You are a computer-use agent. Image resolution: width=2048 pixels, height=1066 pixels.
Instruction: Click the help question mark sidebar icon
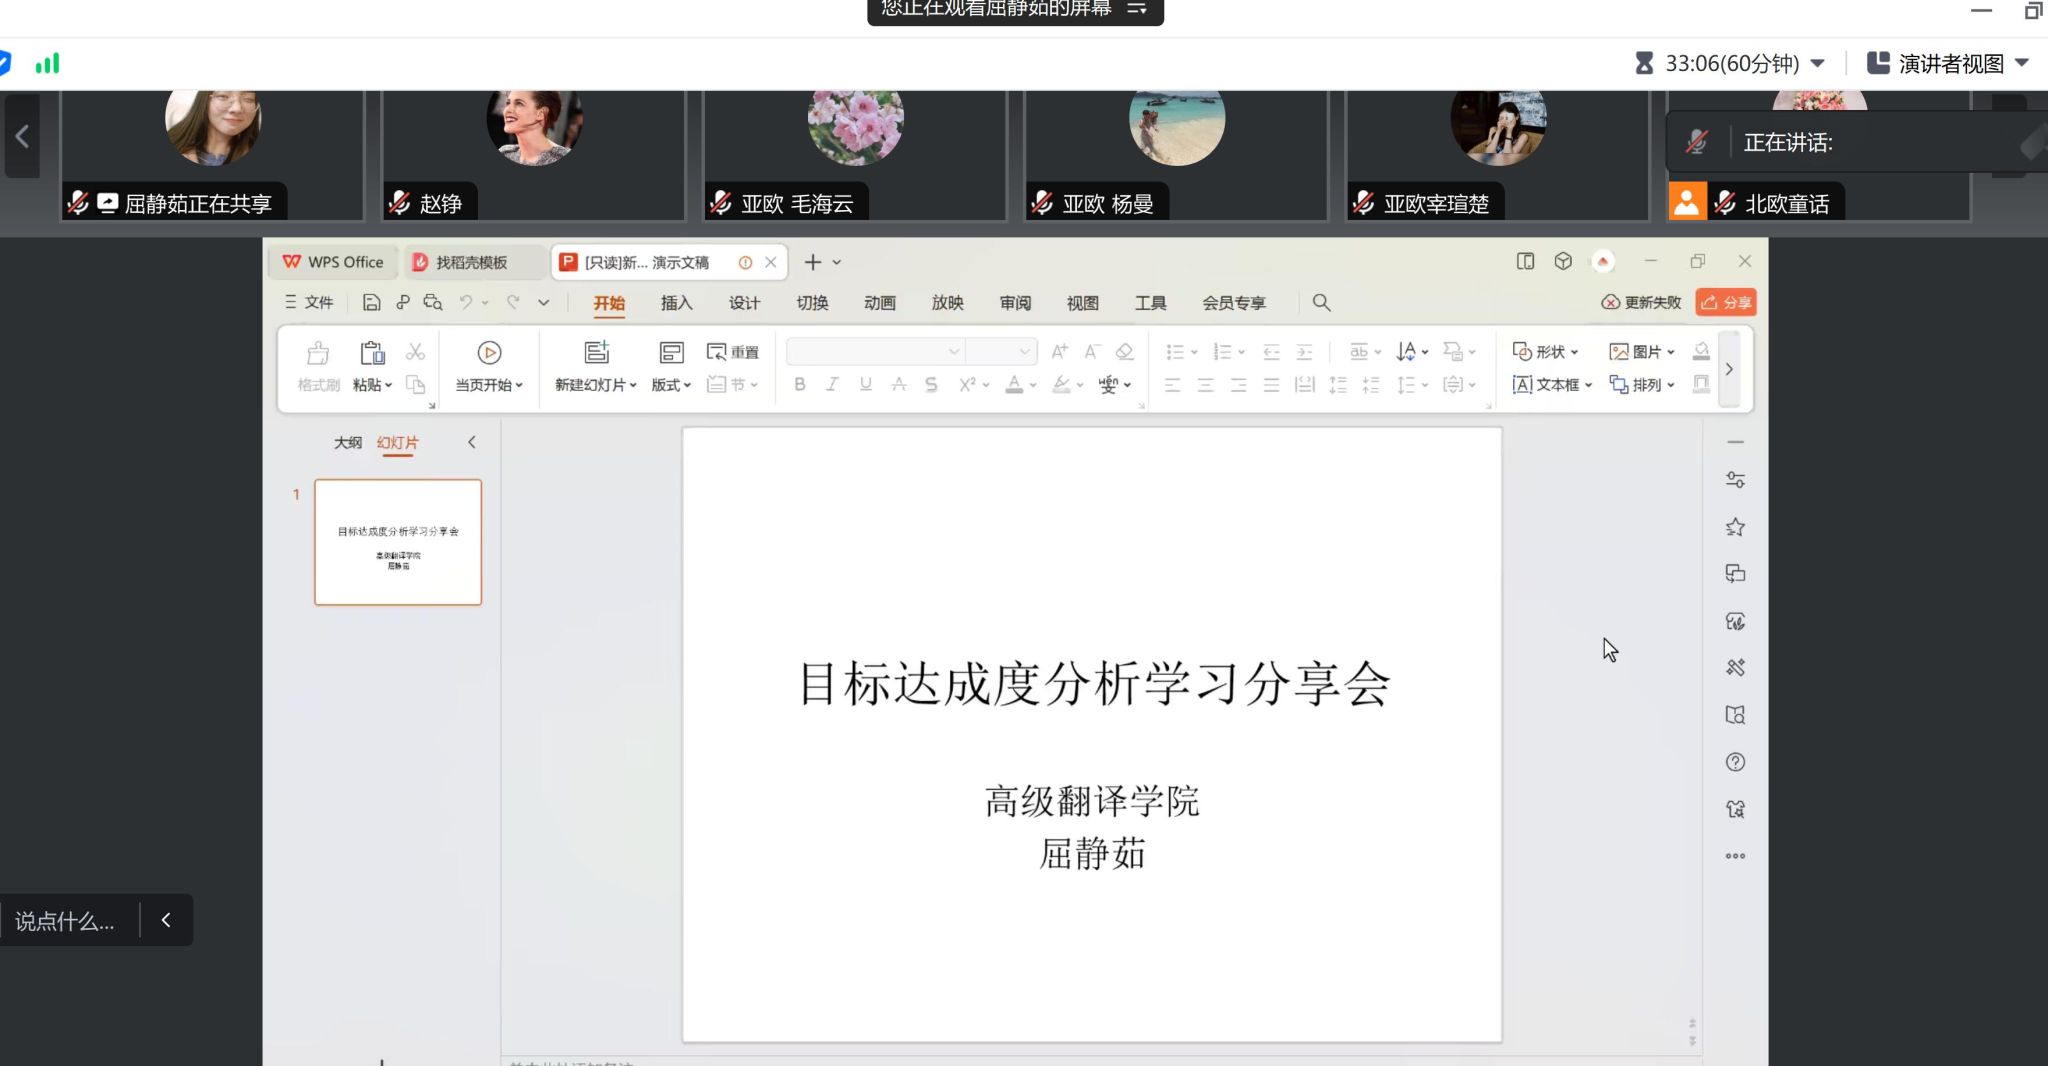(x=1735, y=762)
